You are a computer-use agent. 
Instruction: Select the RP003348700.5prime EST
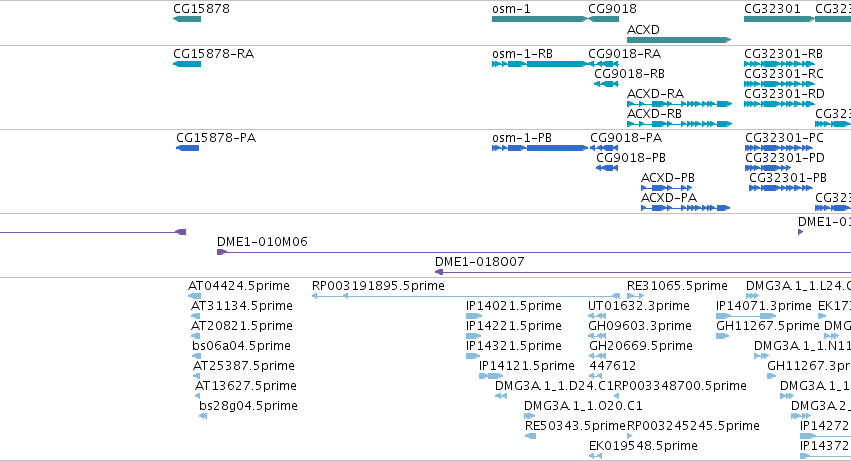coord(617,396)
